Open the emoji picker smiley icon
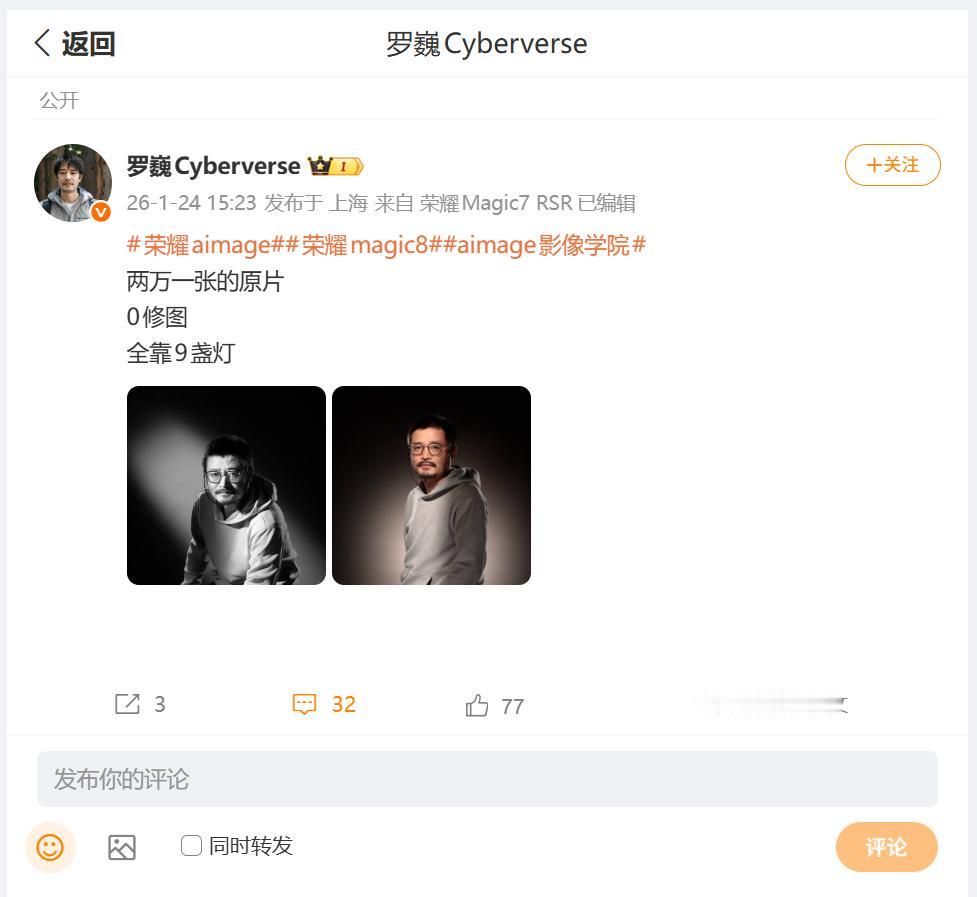 tap(50, 847)
